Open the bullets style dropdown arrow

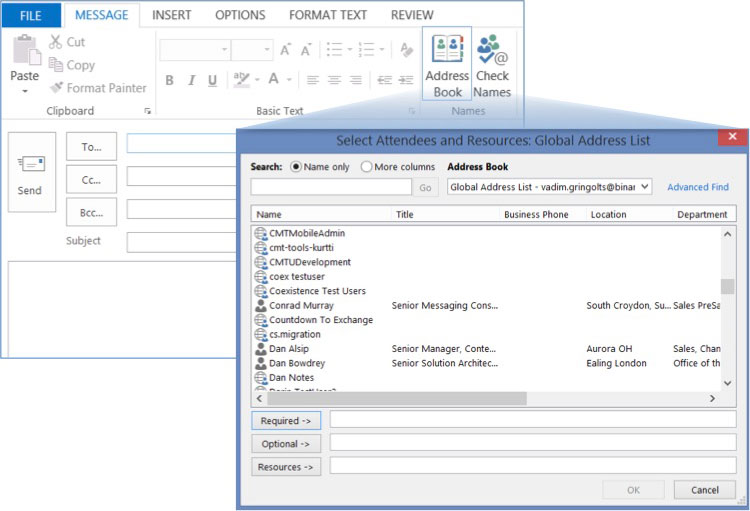350,49
